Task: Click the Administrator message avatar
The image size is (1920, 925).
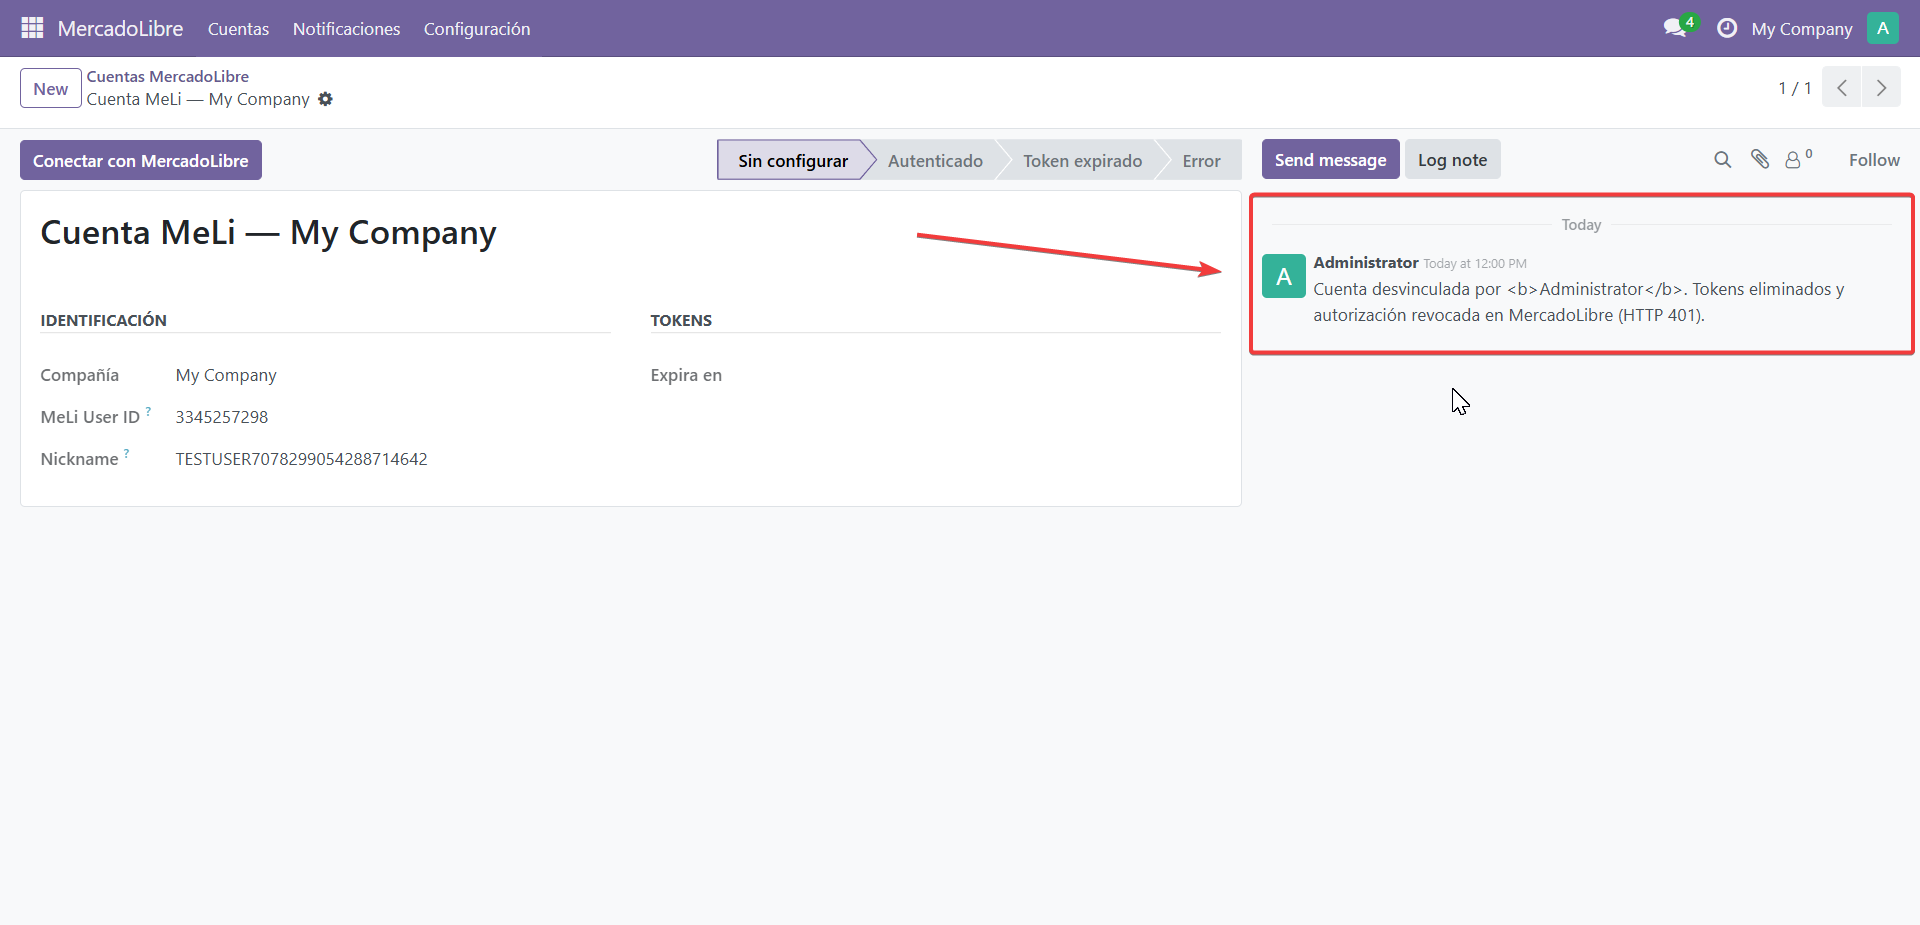Action: 1284,276
